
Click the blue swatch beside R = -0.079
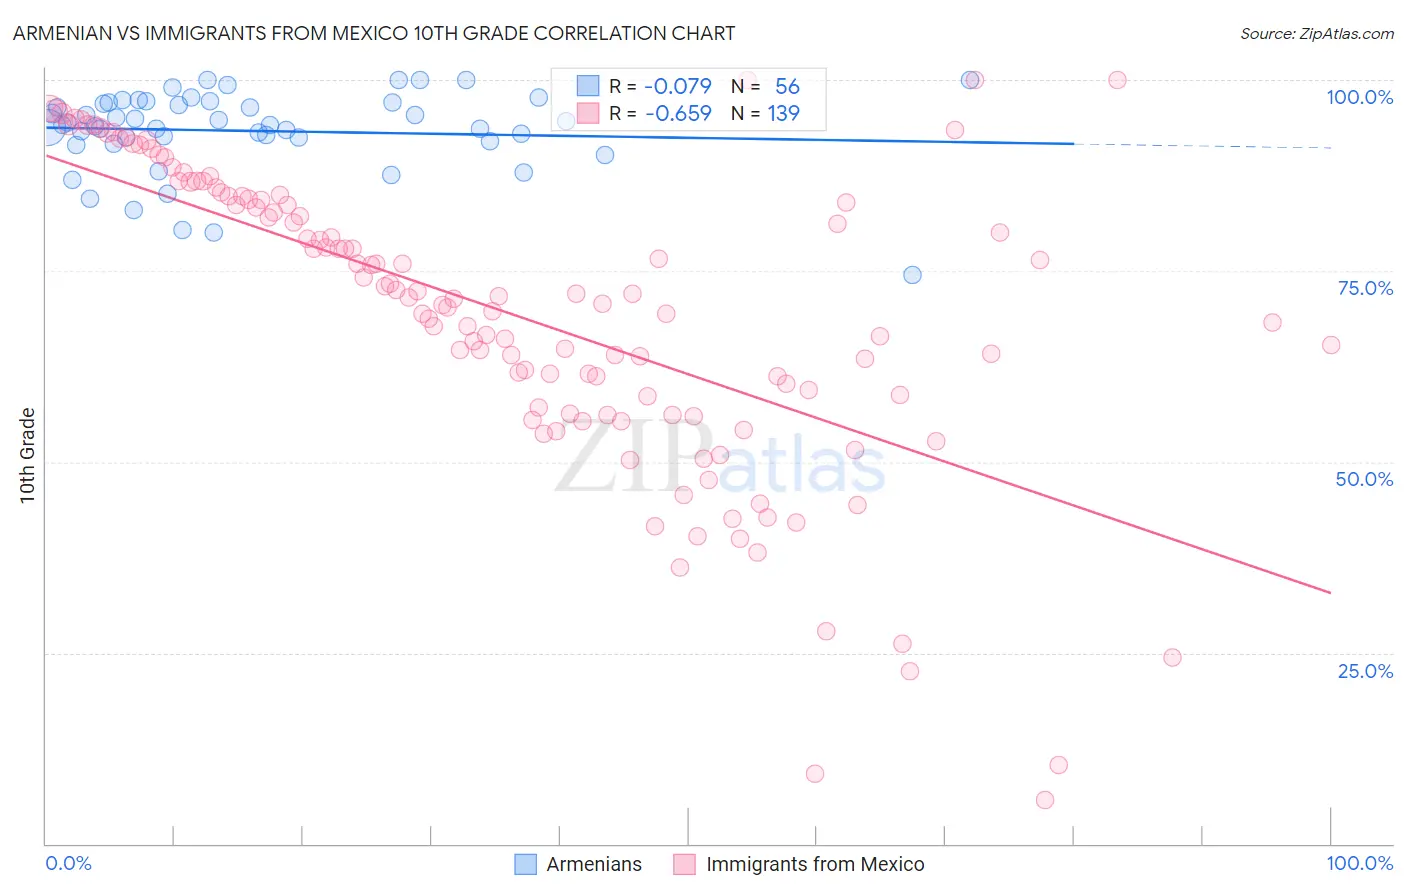[x=588, y=86]
